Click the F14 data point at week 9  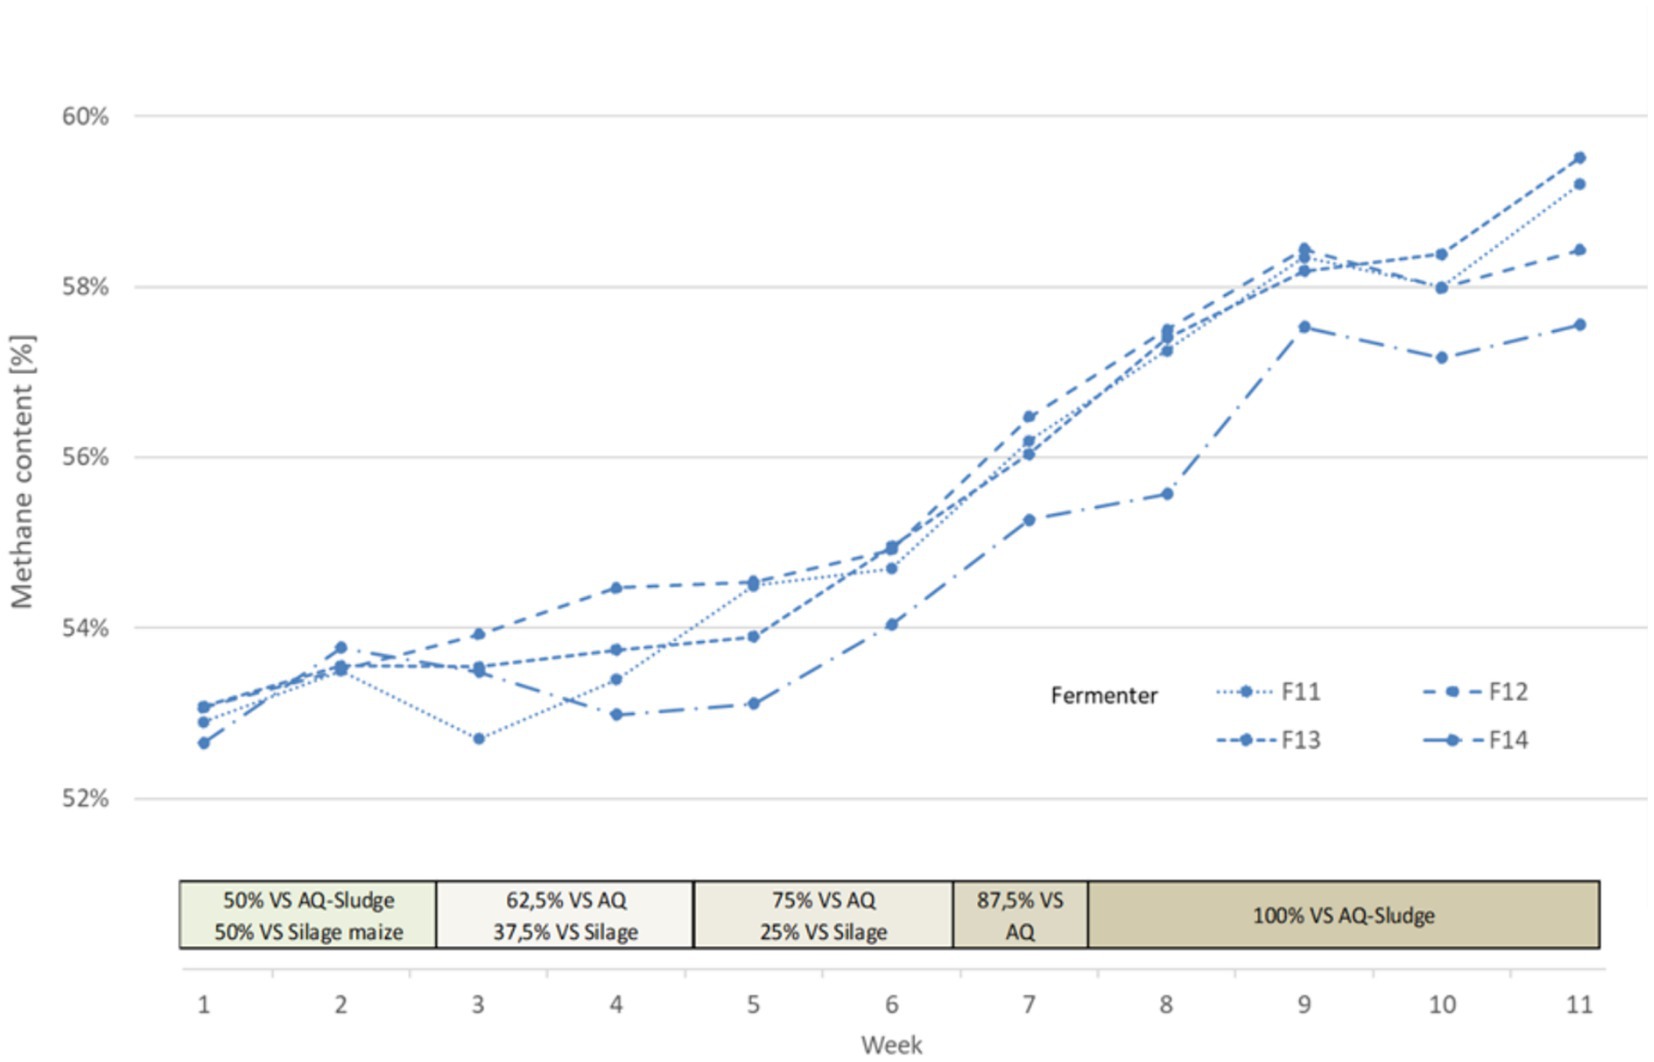[x=1304, y=327]
